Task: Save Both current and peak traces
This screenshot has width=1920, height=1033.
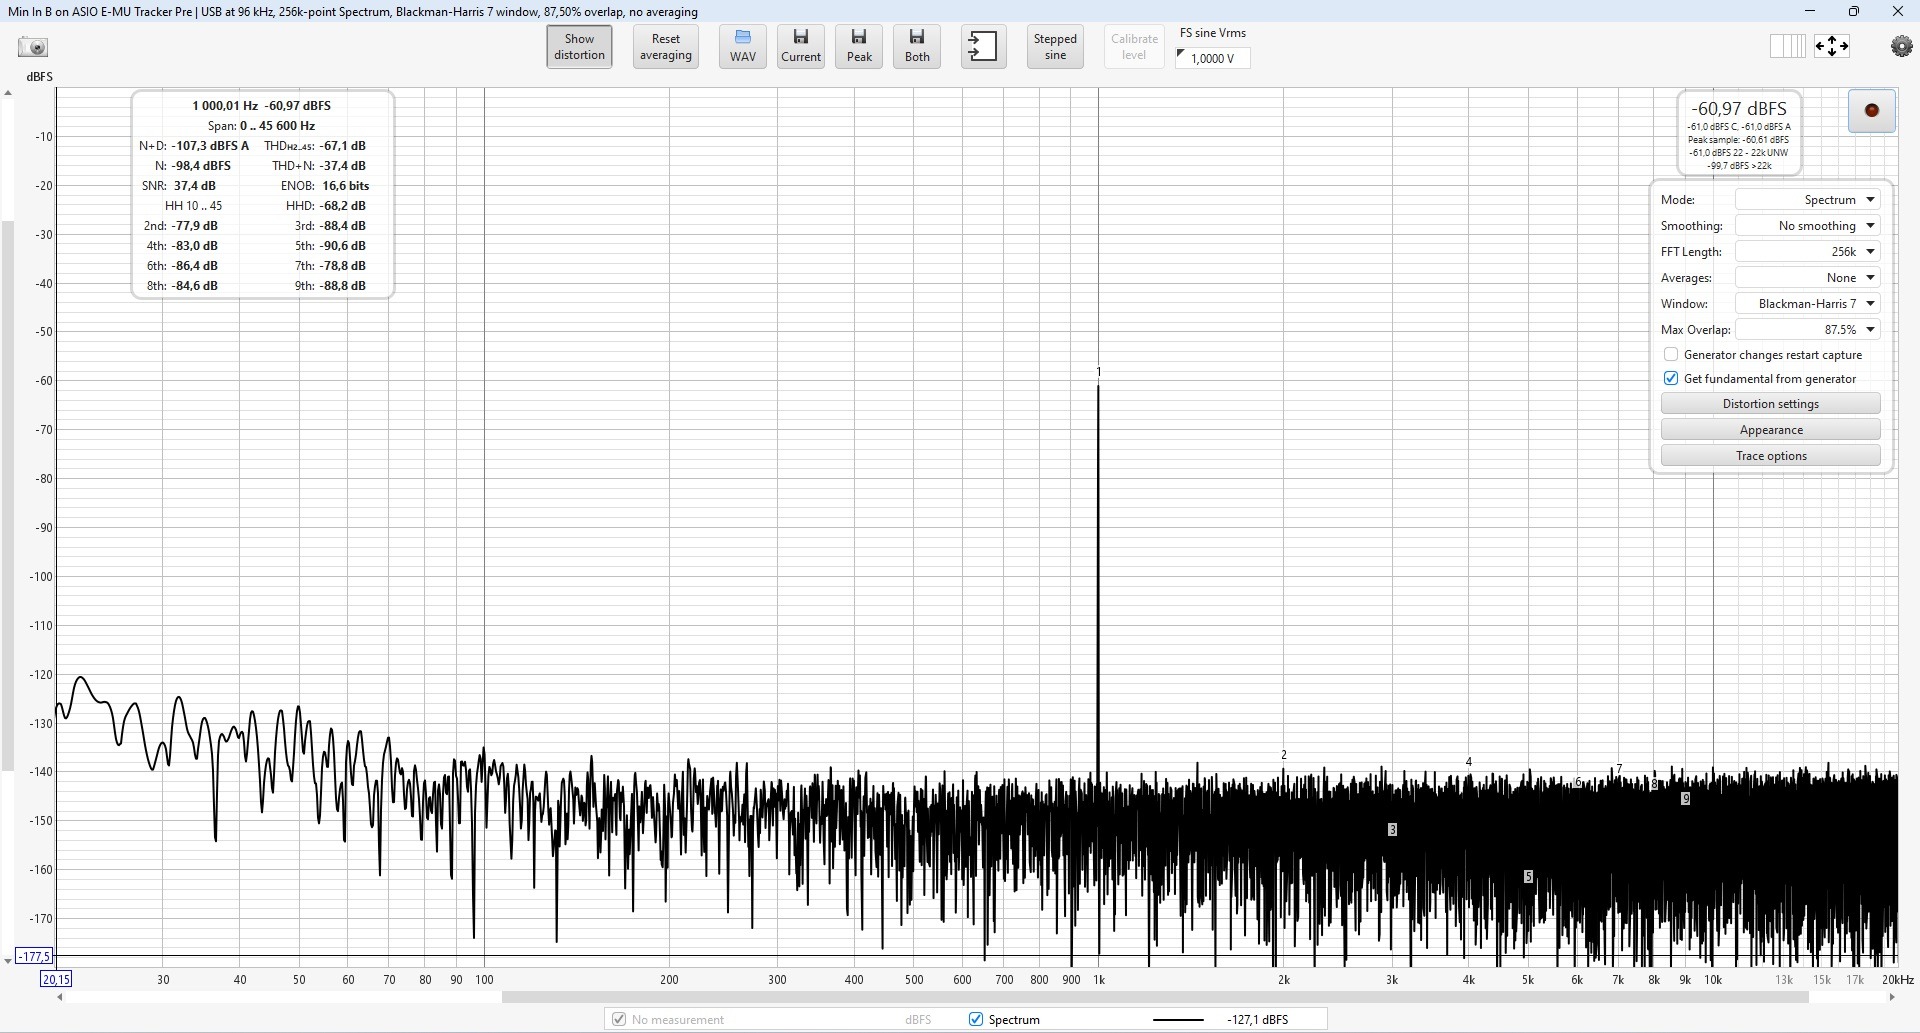Action: click(917, 47)
